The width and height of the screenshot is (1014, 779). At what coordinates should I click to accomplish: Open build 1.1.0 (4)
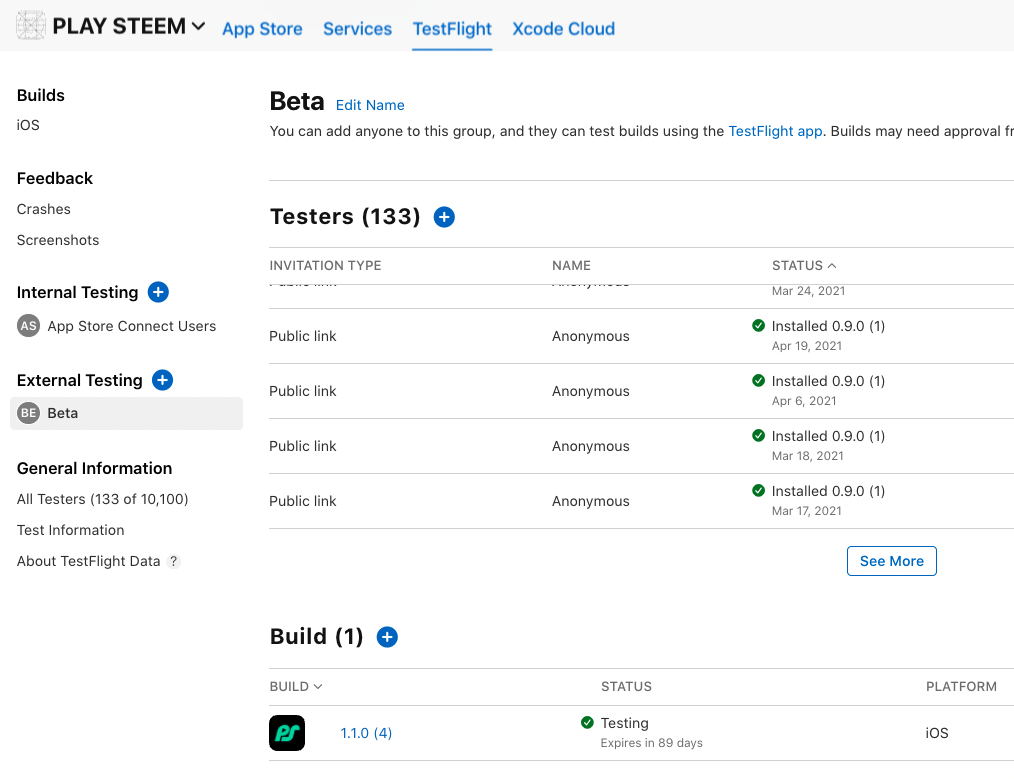coord(366,733)
